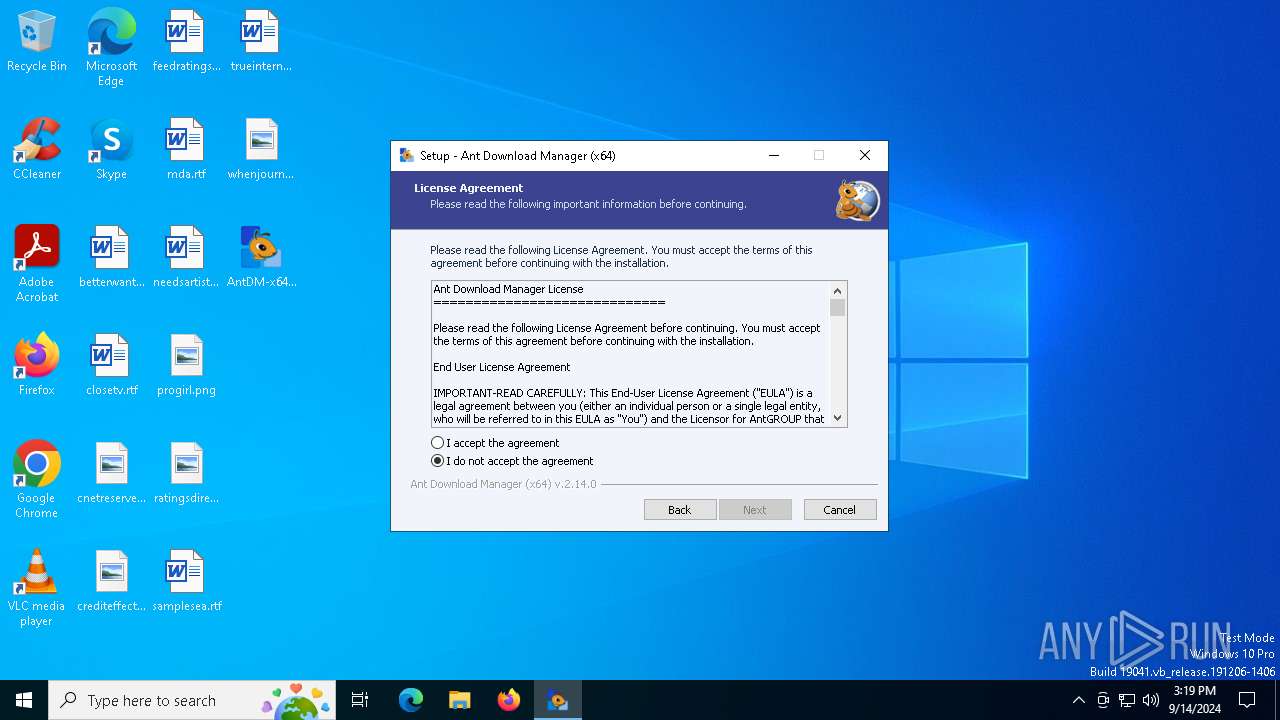1280x720 pixels.
Task: Select the ratingsdire image file icon
Action: (x=186, y=474)
